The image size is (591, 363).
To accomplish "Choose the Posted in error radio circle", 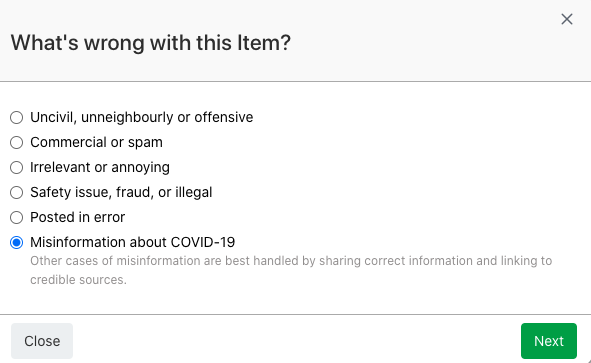I will coord(17,217).
